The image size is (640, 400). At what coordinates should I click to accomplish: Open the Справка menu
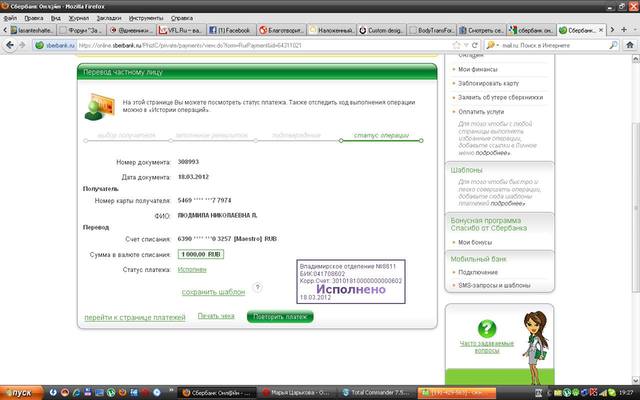[x=182, y=18]
